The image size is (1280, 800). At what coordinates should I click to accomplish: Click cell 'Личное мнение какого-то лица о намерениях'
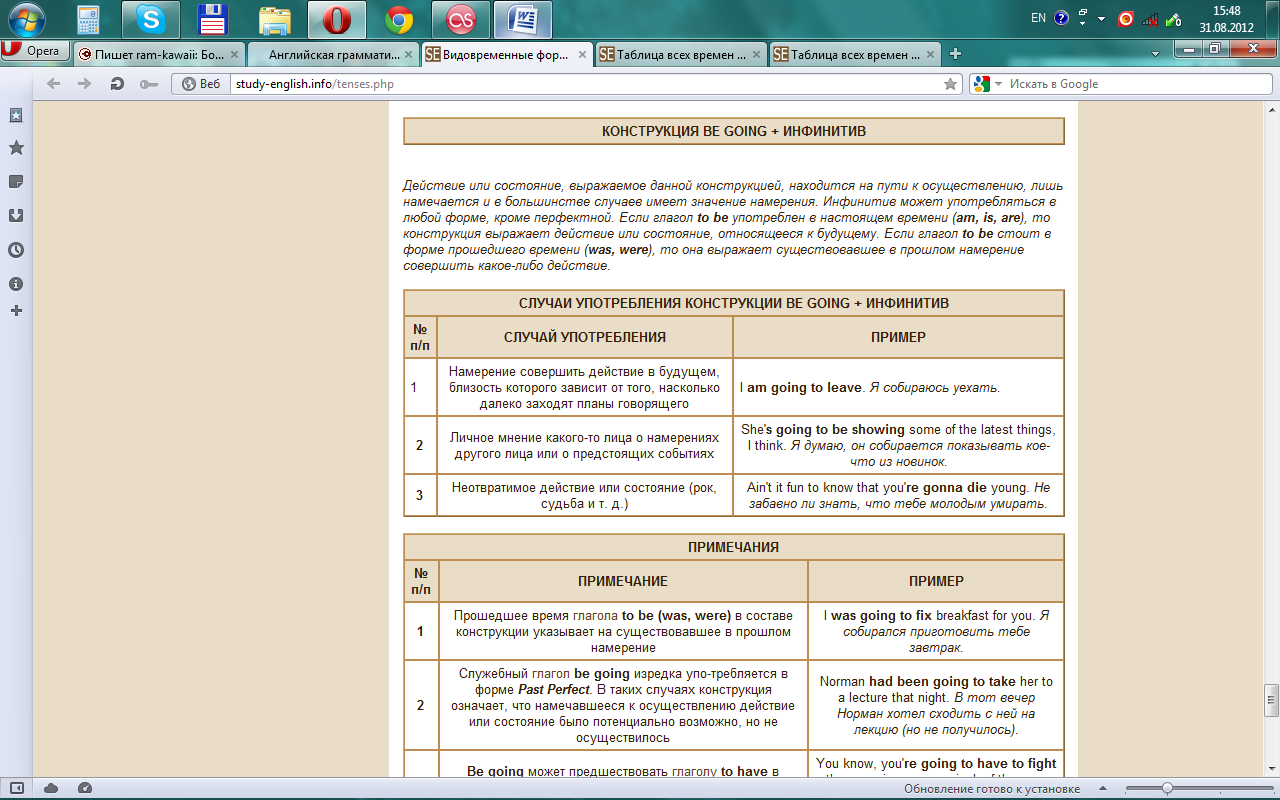[585, 445]
